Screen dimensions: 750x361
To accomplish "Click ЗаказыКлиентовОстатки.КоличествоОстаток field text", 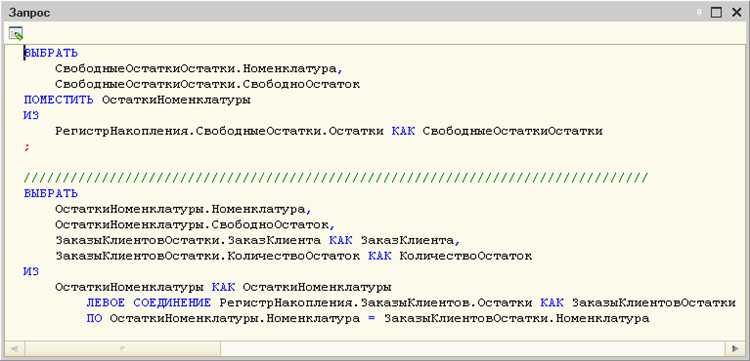I will 208,256.
